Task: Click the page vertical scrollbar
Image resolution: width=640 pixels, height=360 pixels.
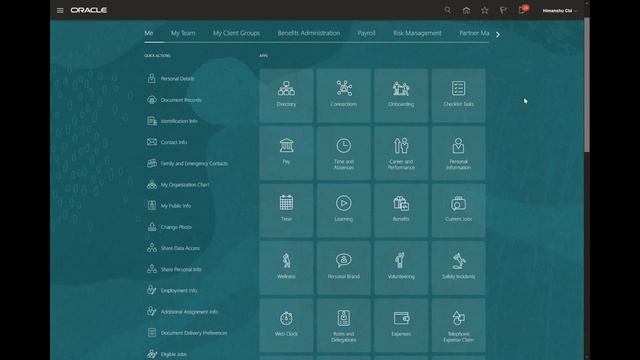Action: pos(587,85)
